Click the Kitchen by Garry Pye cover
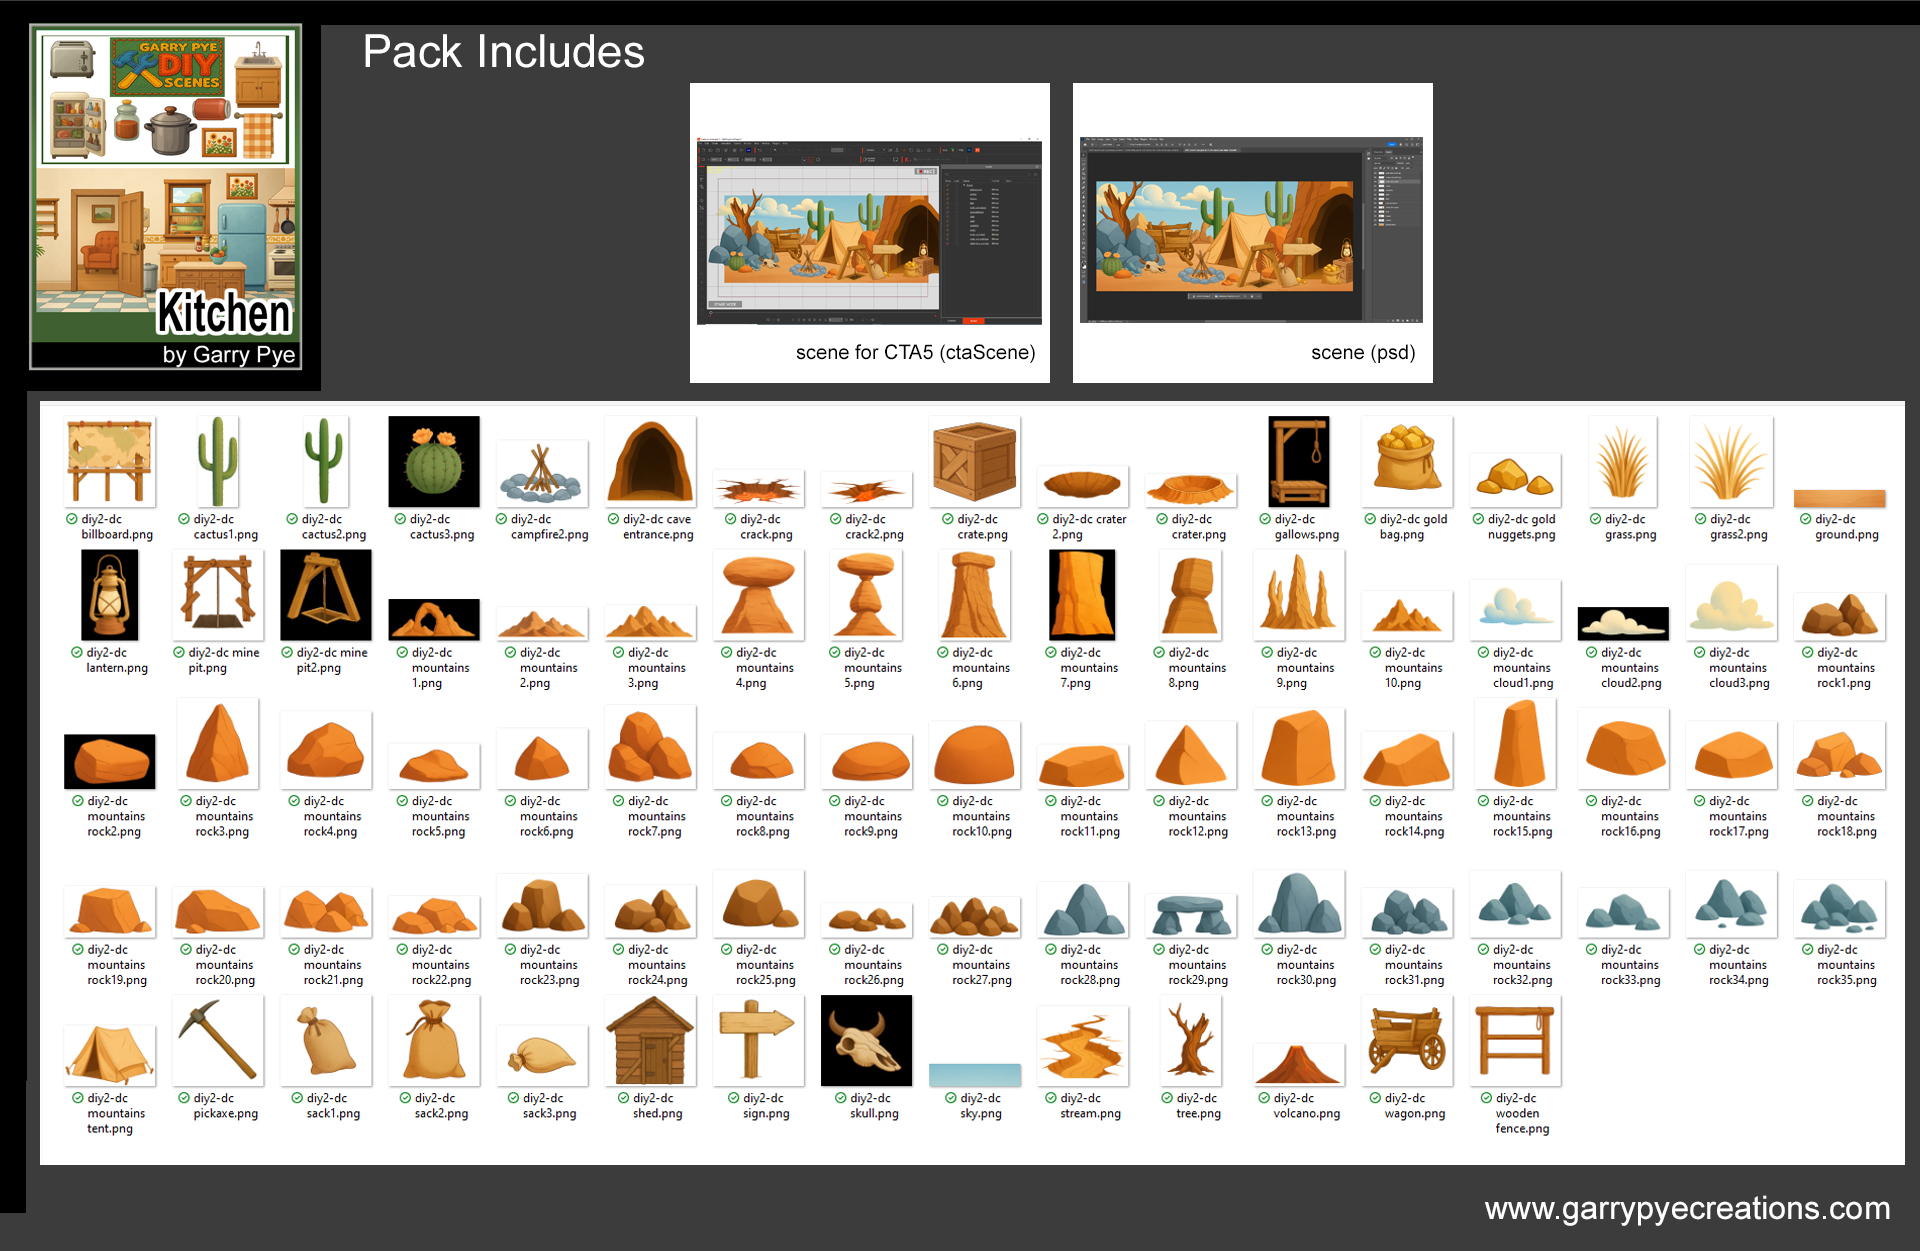 coord(166,198)
